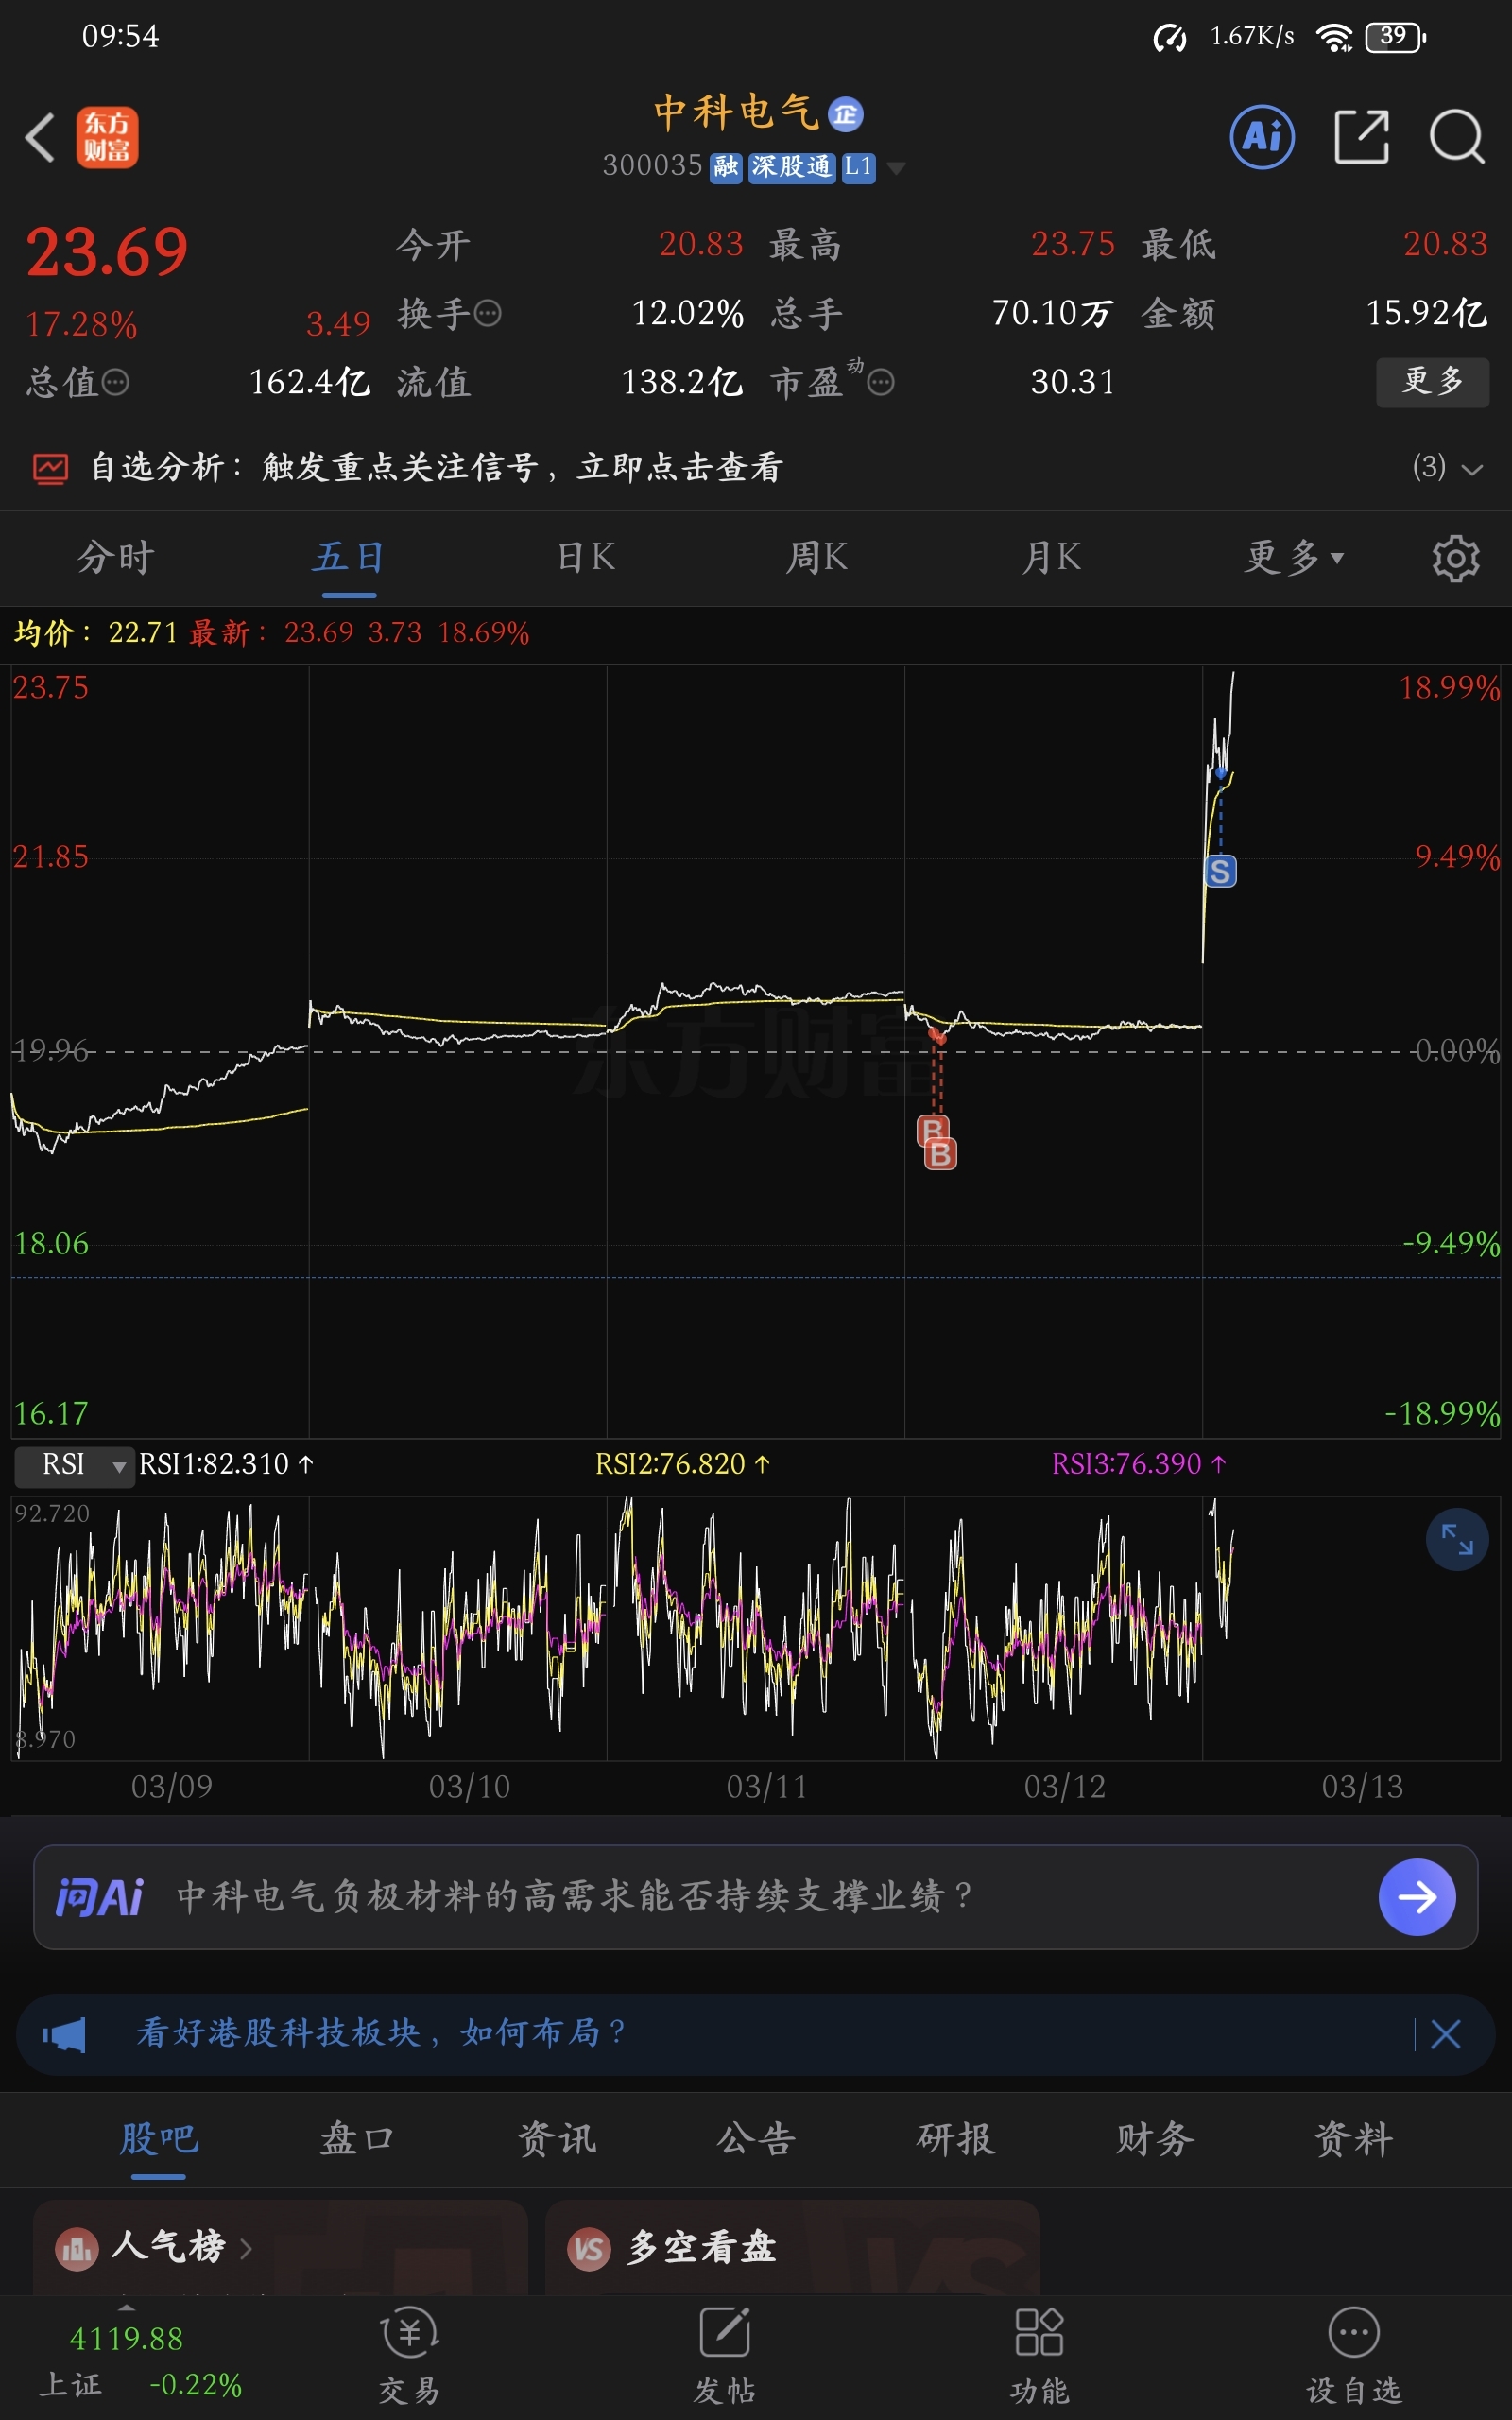The height and width of the screenshot is (2420, 1512).
Task: Expand the RSI chart to fullscreen
Action: click(x=1457, y=1539)
